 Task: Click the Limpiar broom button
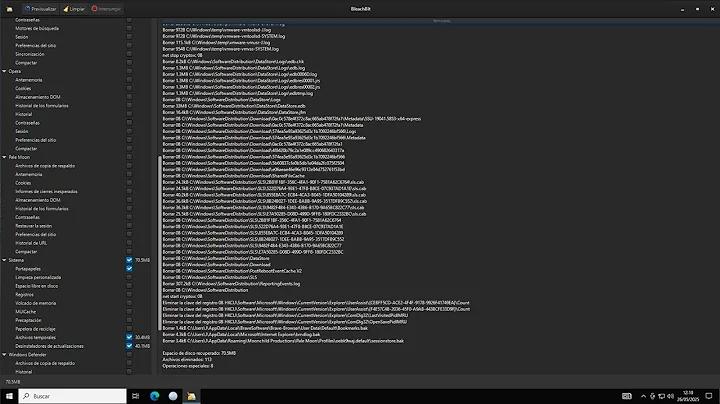[74, 9]
